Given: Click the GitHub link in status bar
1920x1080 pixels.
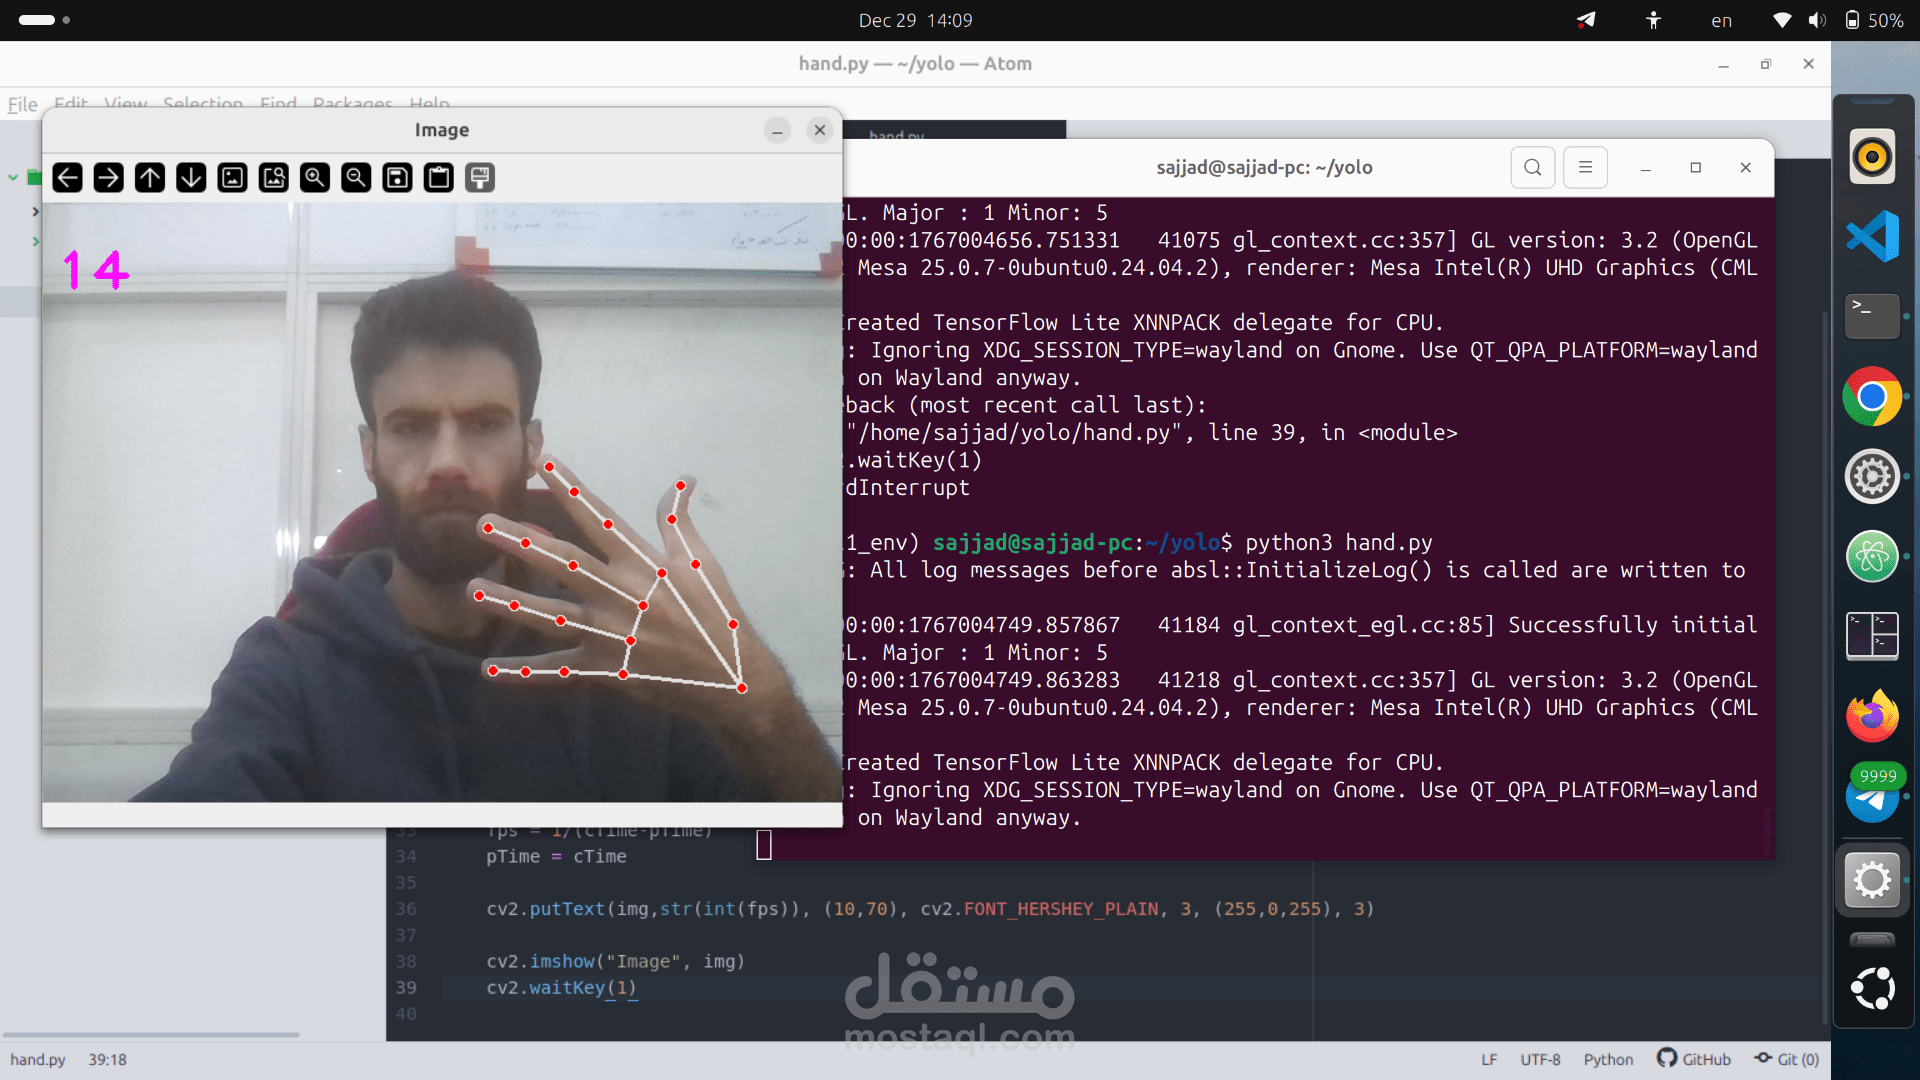Looking at the screenshot, I should click(1694, 1059).
